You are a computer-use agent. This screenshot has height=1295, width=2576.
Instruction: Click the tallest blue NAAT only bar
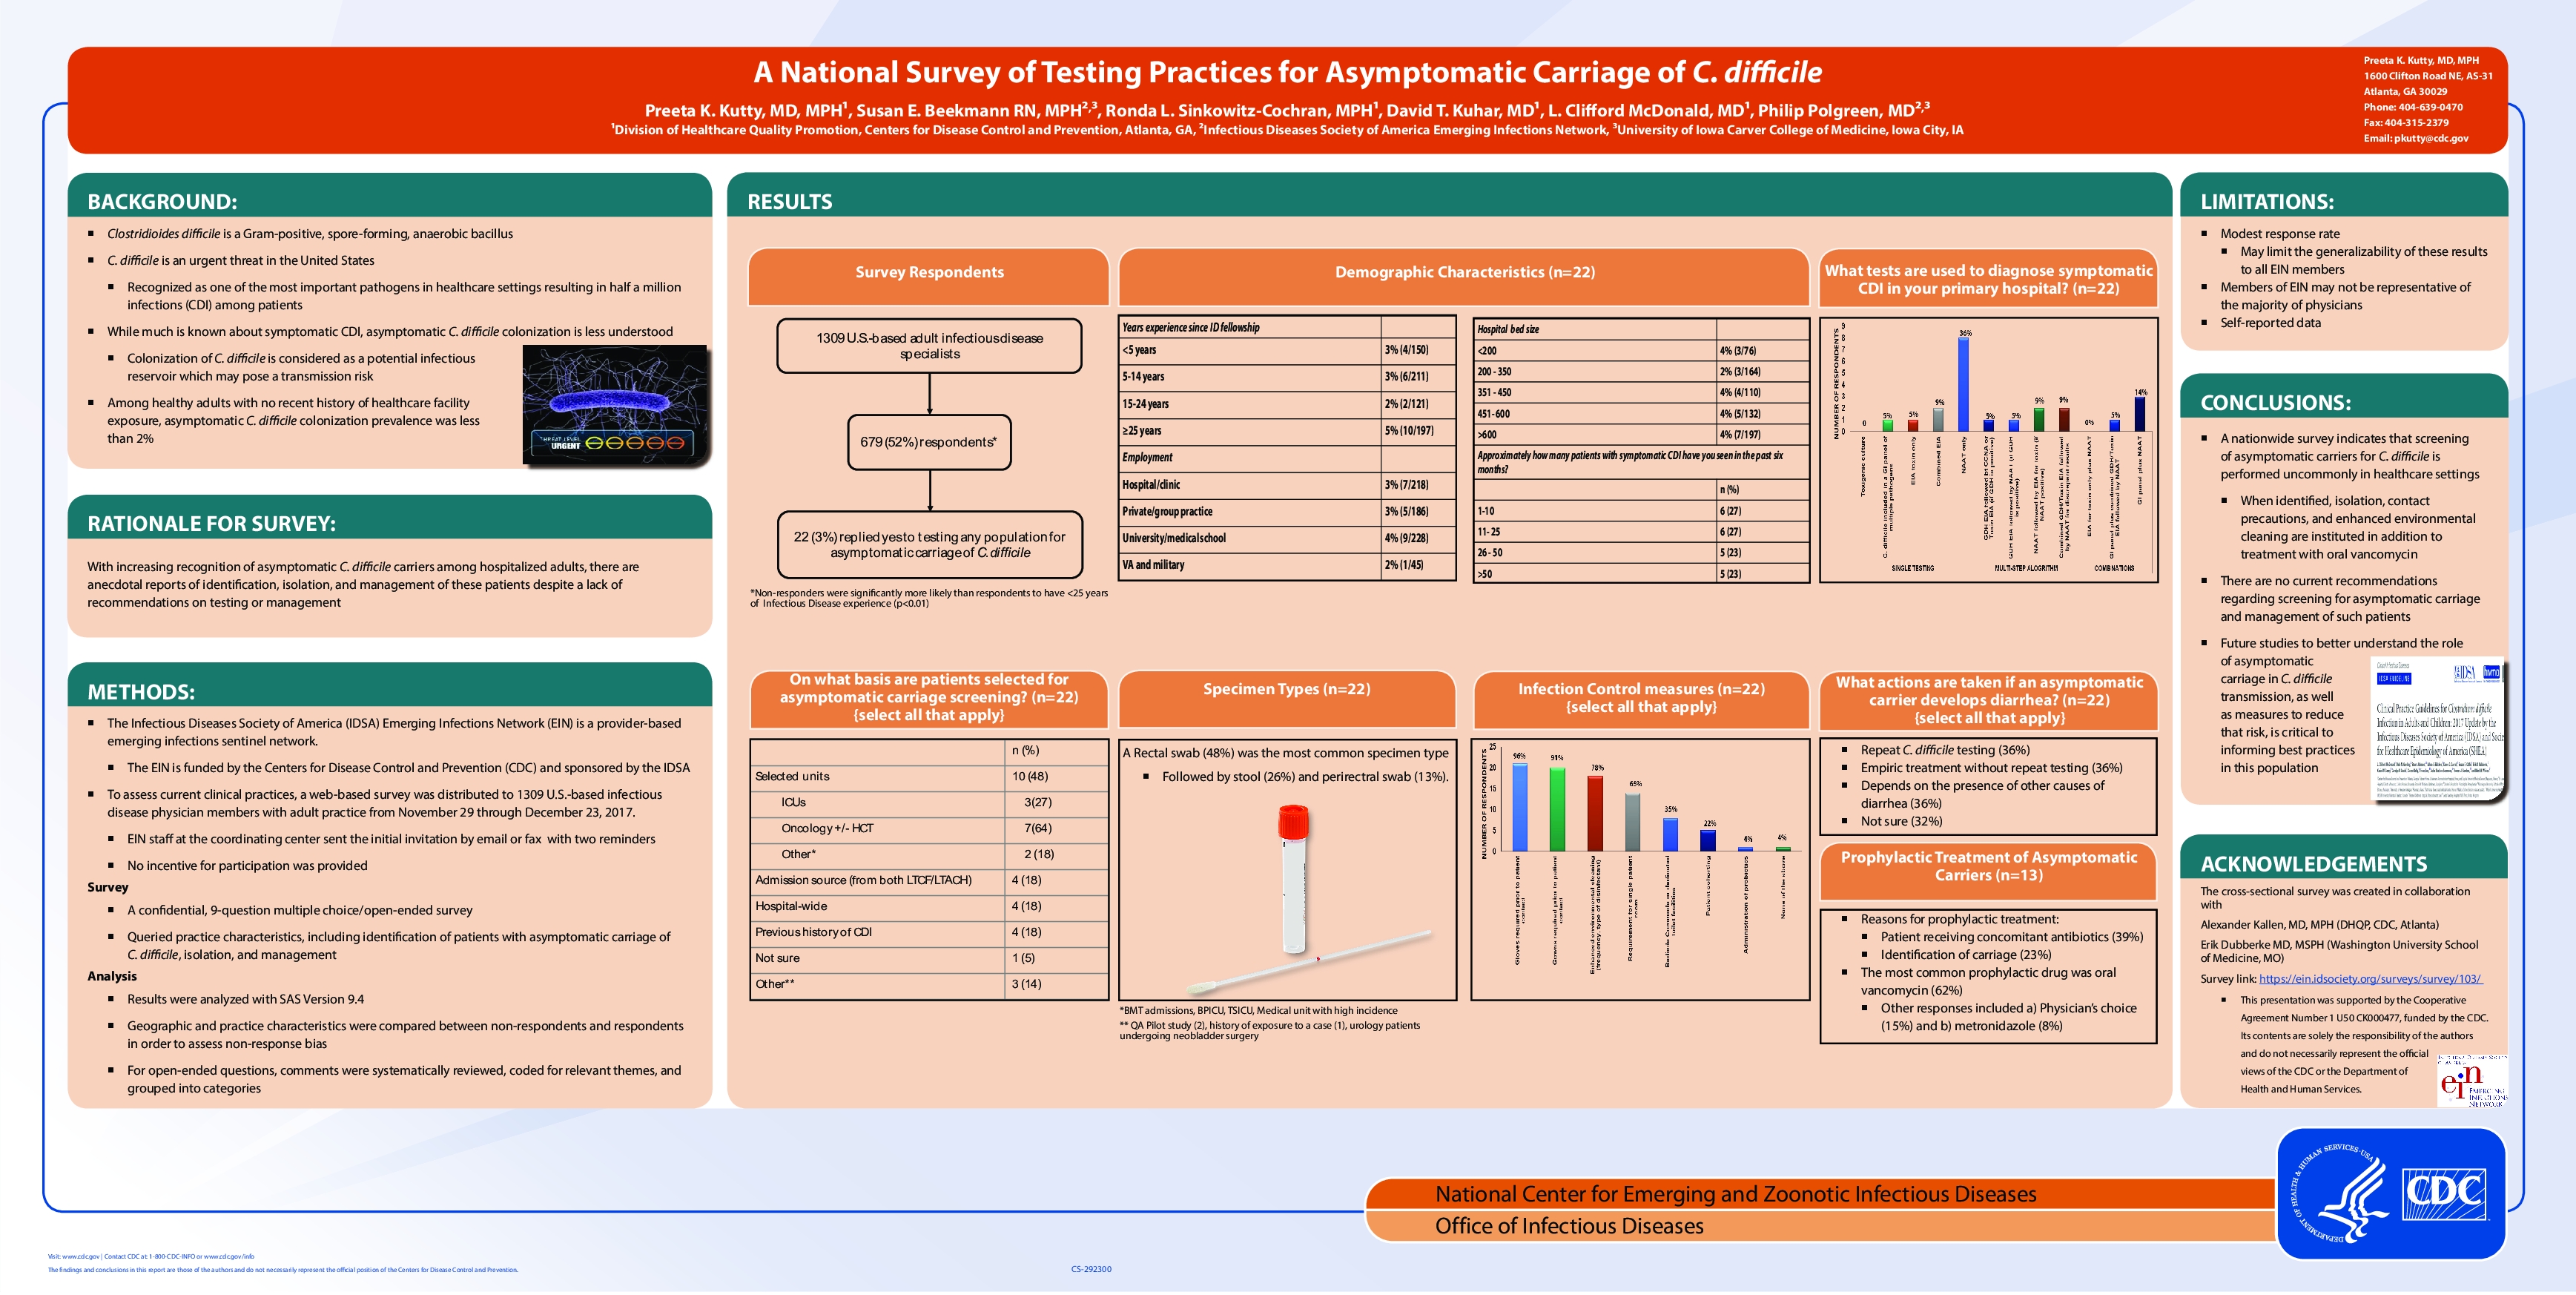coord(1963,384)
